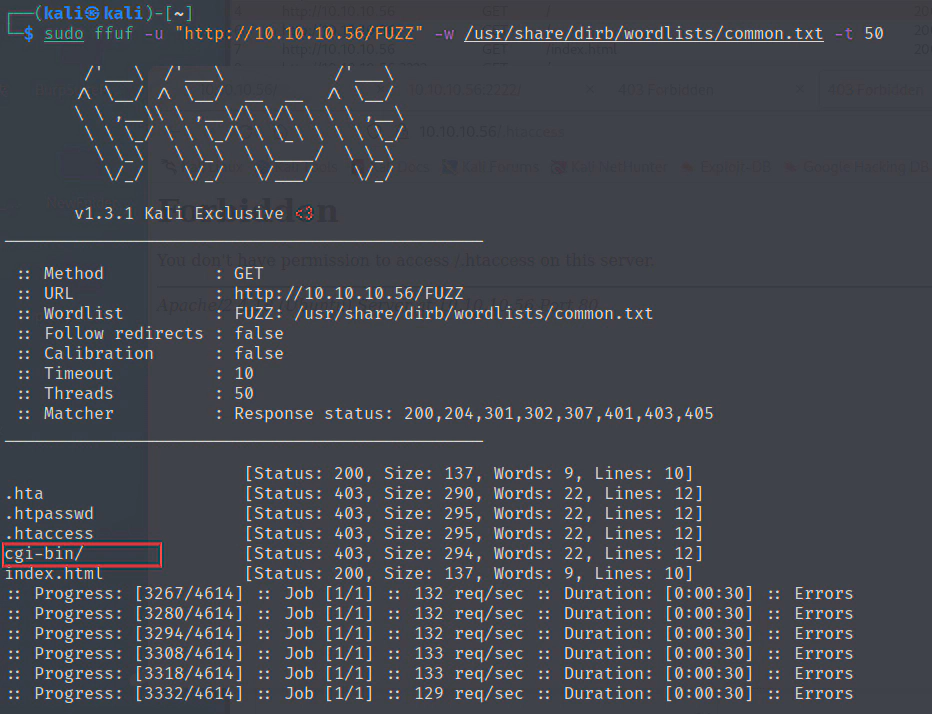Click the FUZZ wordlist path in config summary
This screenshot has width=932, height=714.
coord(443,313)
